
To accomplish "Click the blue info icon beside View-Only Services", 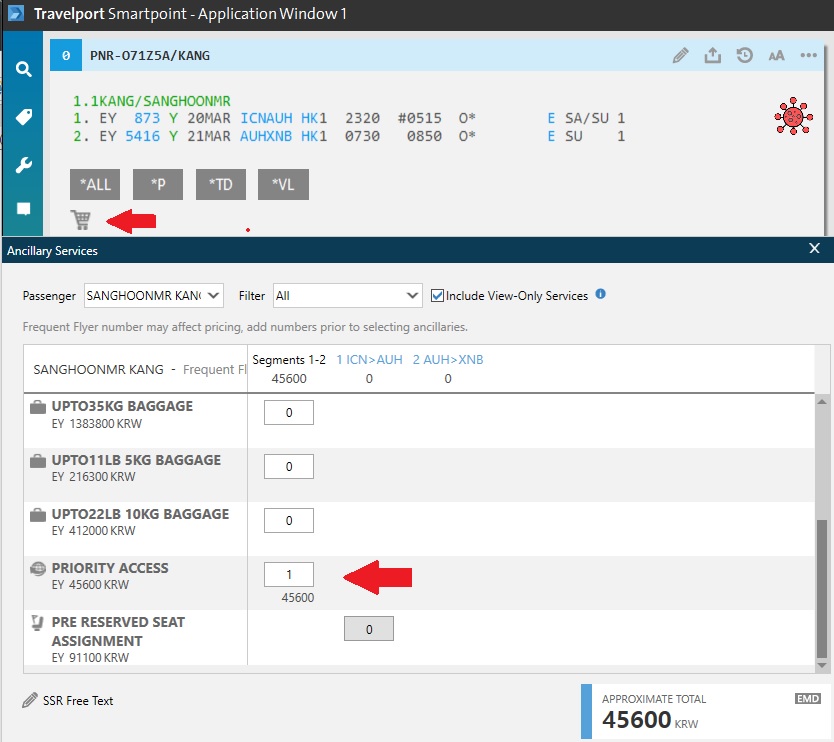I will pos(601,294).
